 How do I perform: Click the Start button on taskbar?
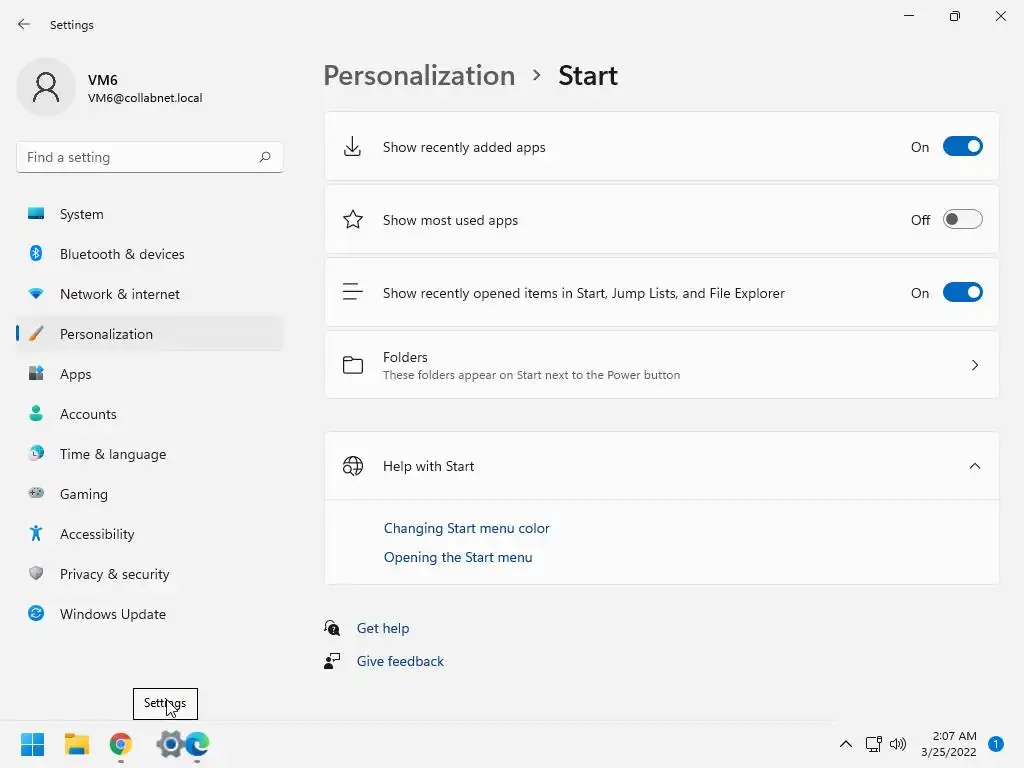[x=32, y=744]
